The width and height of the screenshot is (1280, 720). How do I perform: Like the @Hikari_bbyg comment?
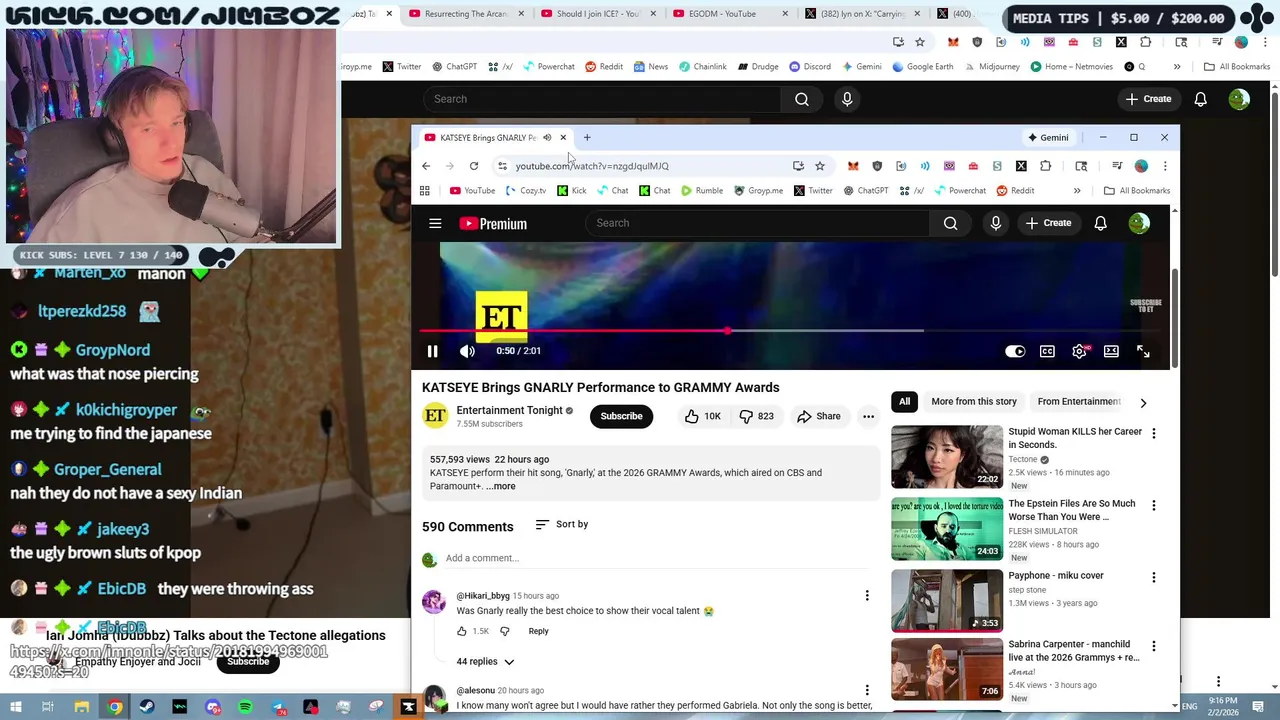click(462, 631)
